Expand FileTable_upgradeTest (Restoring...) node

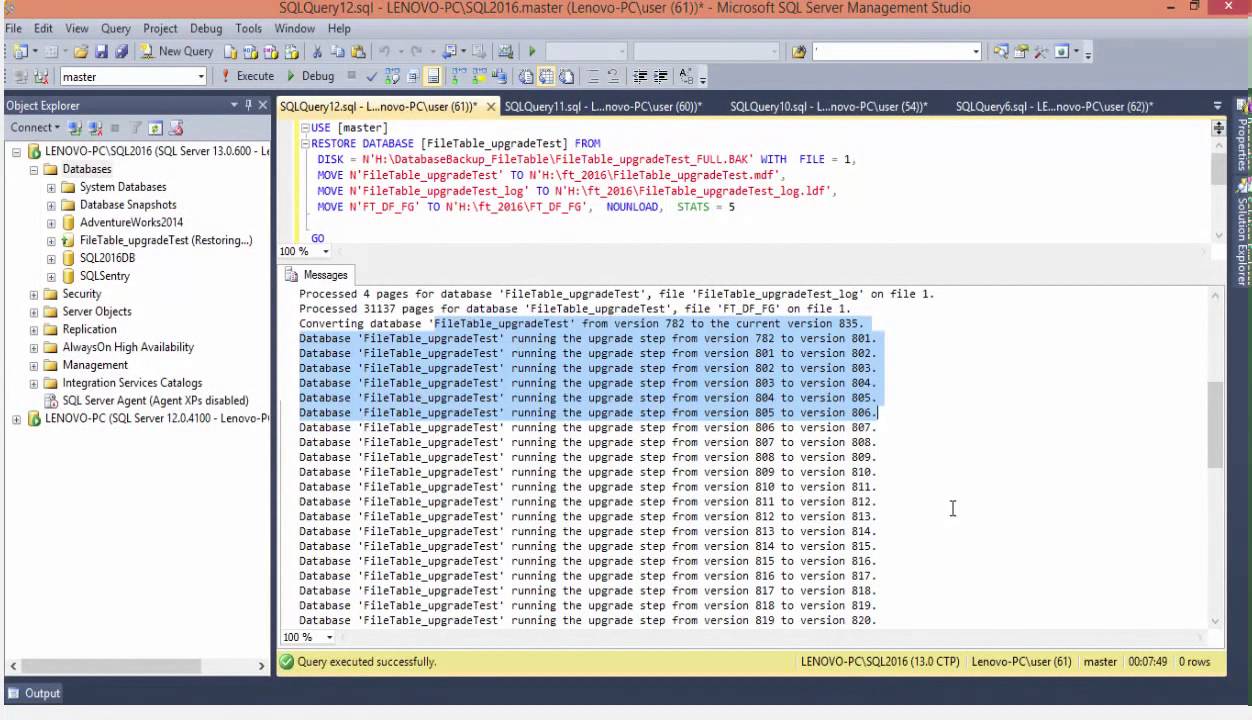point(51,241)
